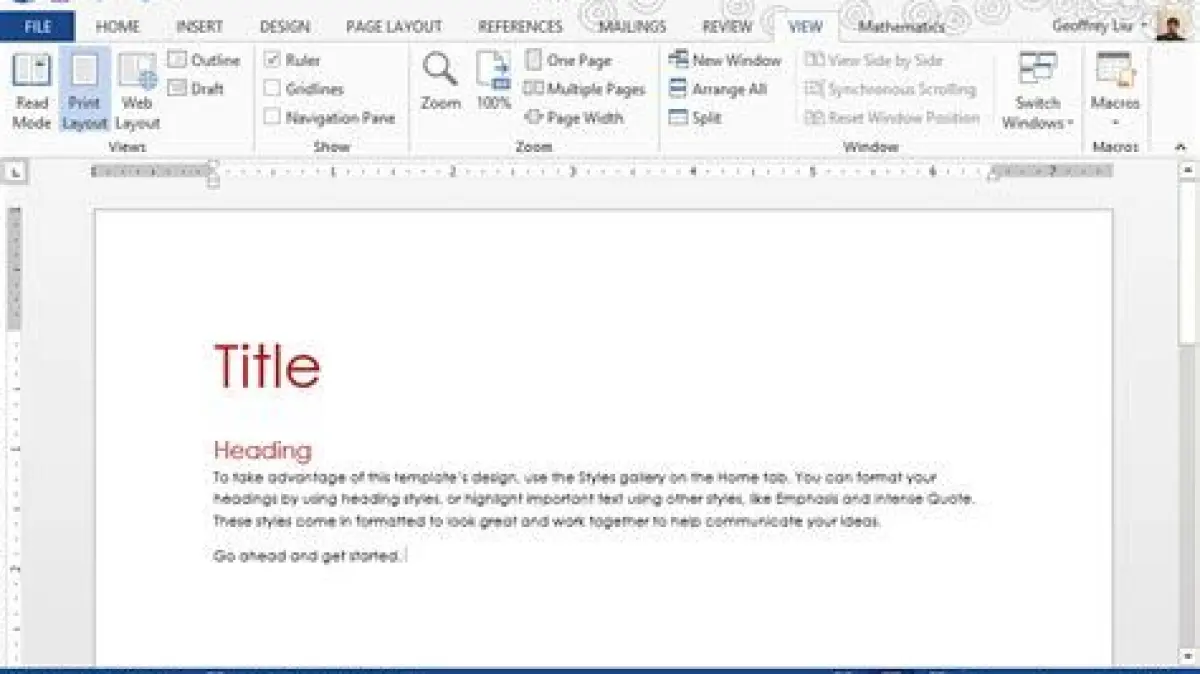Click the Arrange All icon
The image size is (1200, 674).
click(717, 89)
